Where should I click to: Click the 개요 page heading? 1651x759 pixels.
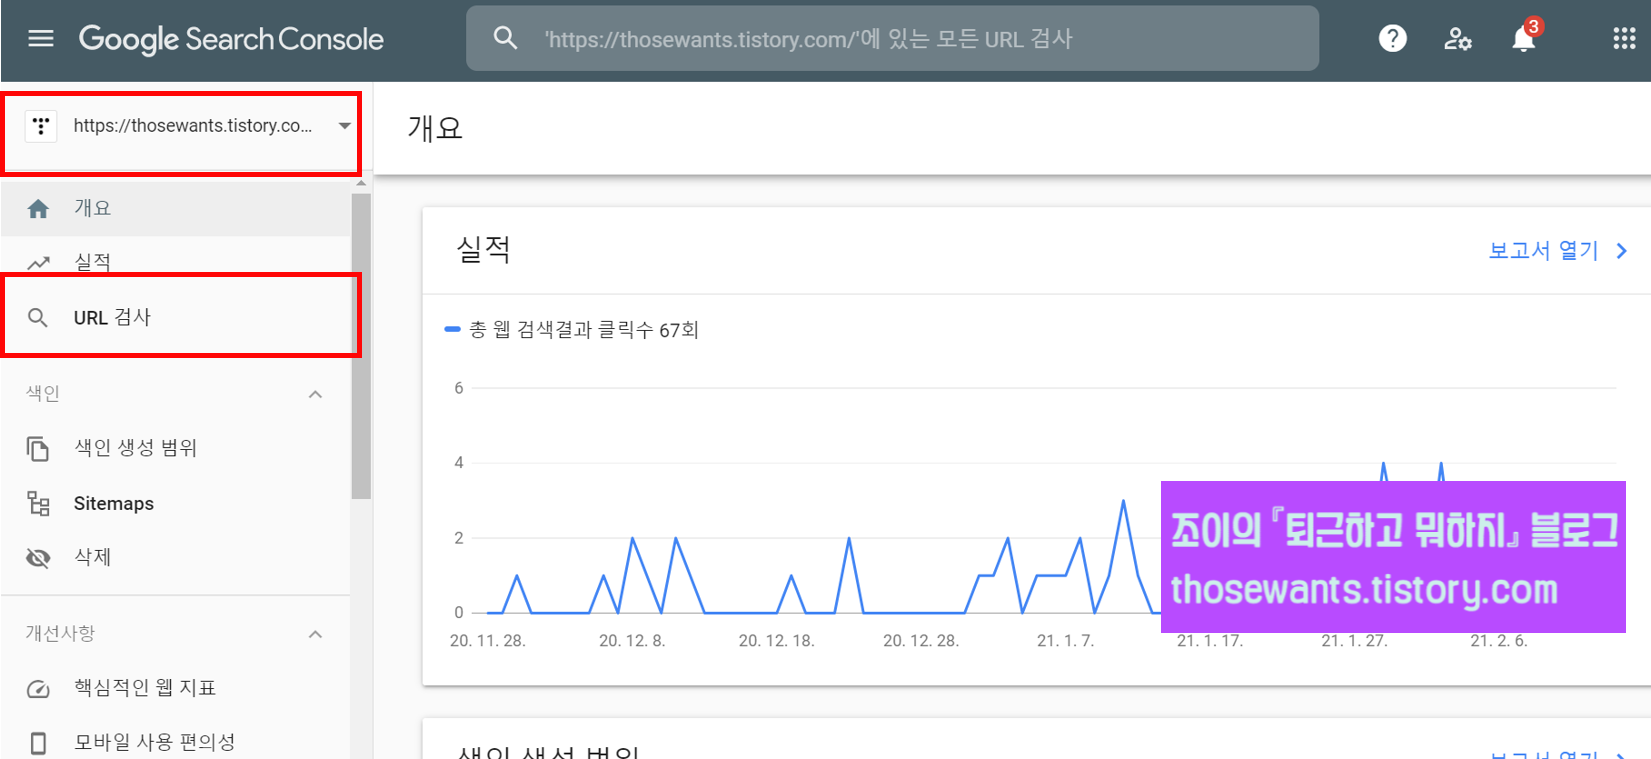coord(435,128)
